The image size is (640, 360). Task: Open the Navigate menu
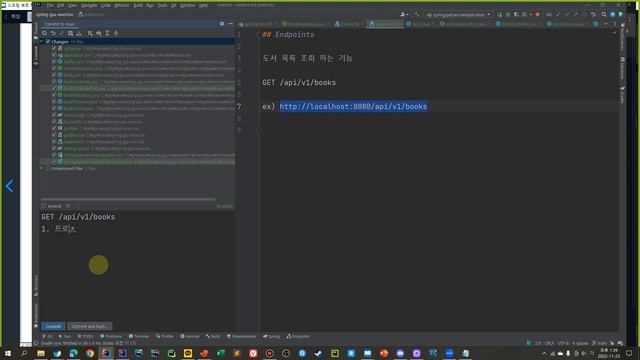pos(89,5)
